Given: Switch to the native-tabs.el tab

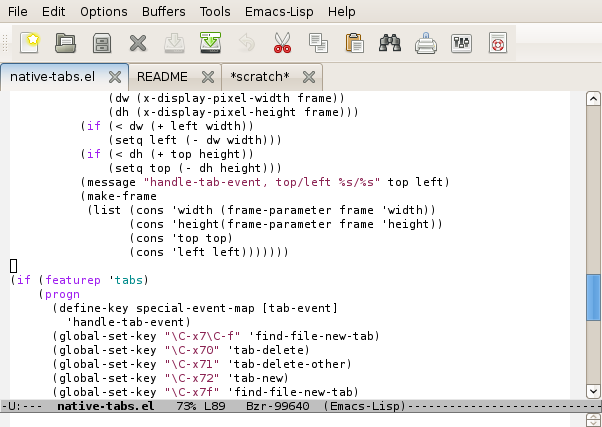Looking at the screenshot, I should pyautogui.click(x=52, y=77).
